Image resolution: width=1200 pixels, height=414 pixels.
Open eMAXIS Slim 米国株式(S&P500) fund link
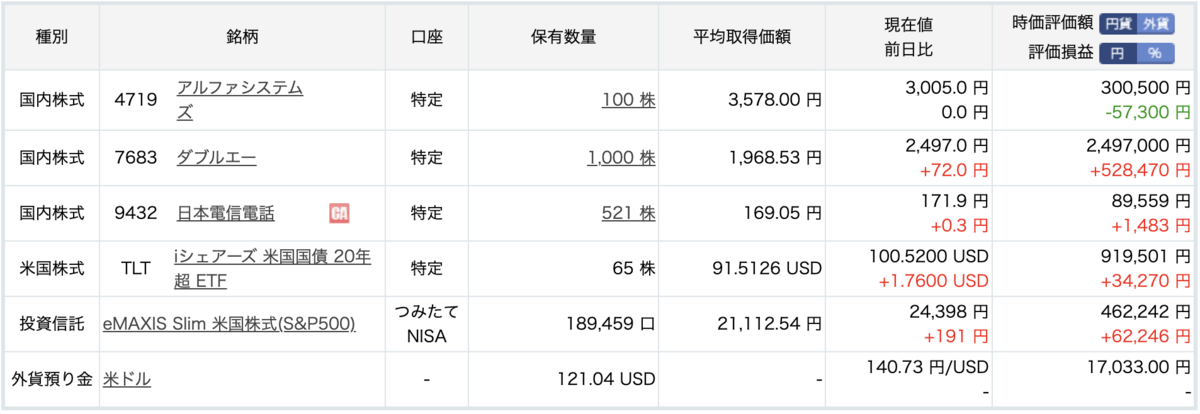(229, 324)
